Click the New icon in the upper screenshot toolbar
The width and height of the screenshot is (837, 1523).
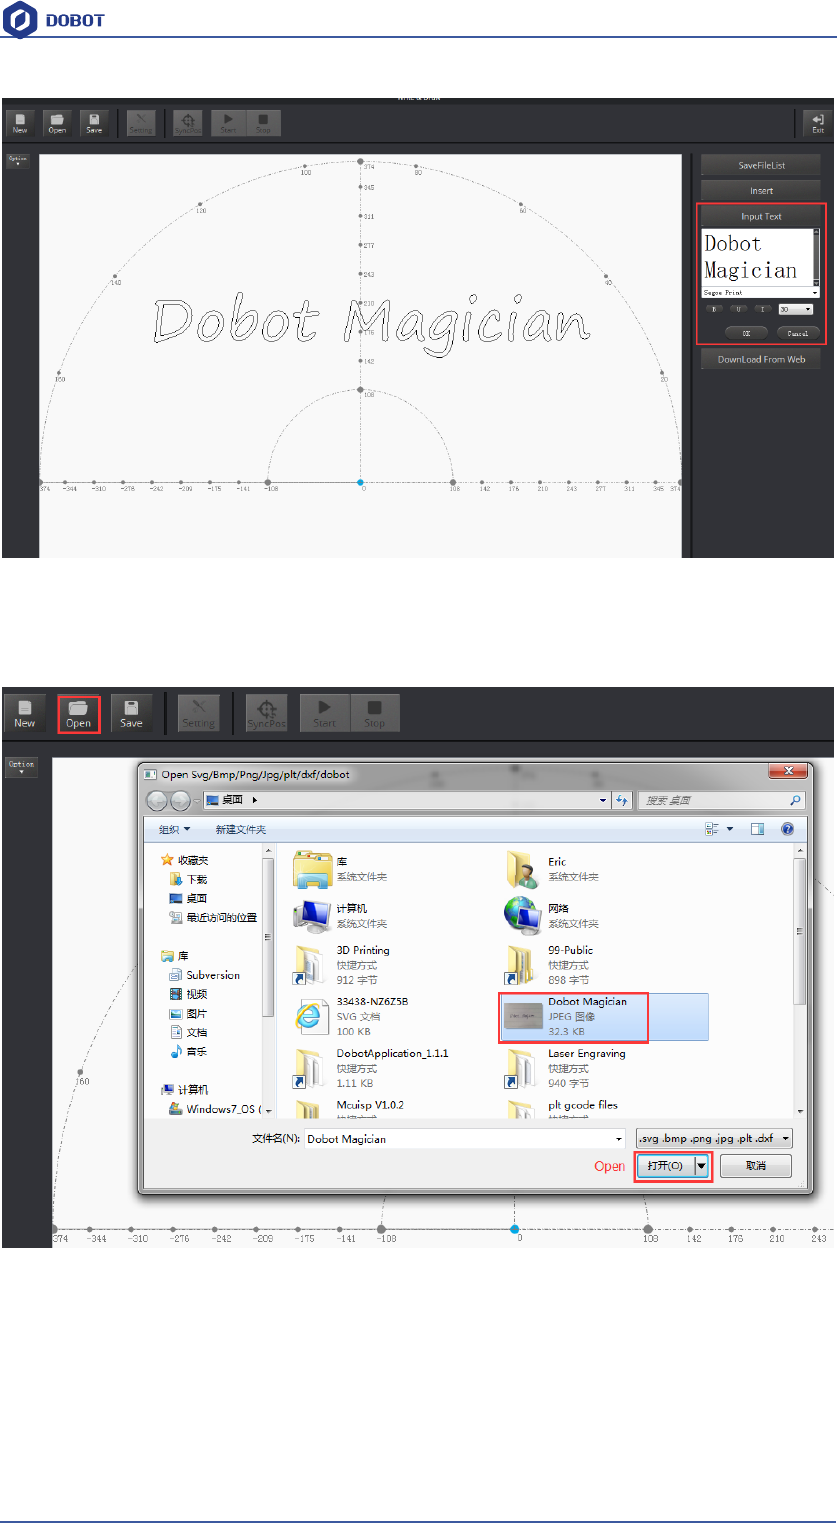tap(20, 123)
